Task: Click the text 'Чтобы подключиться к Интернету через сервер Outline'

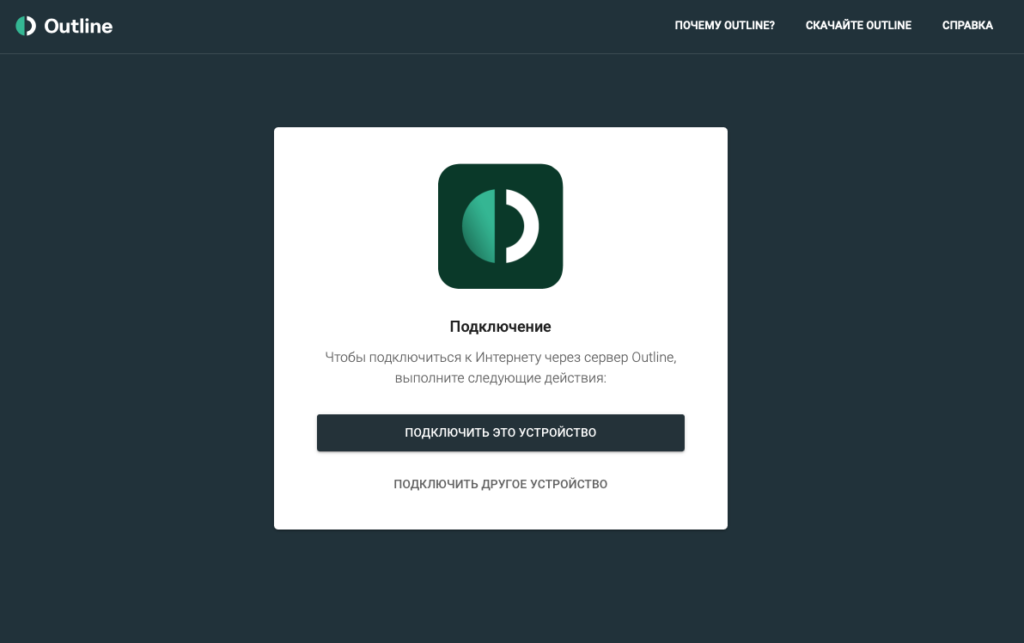Action: point(500,357)
